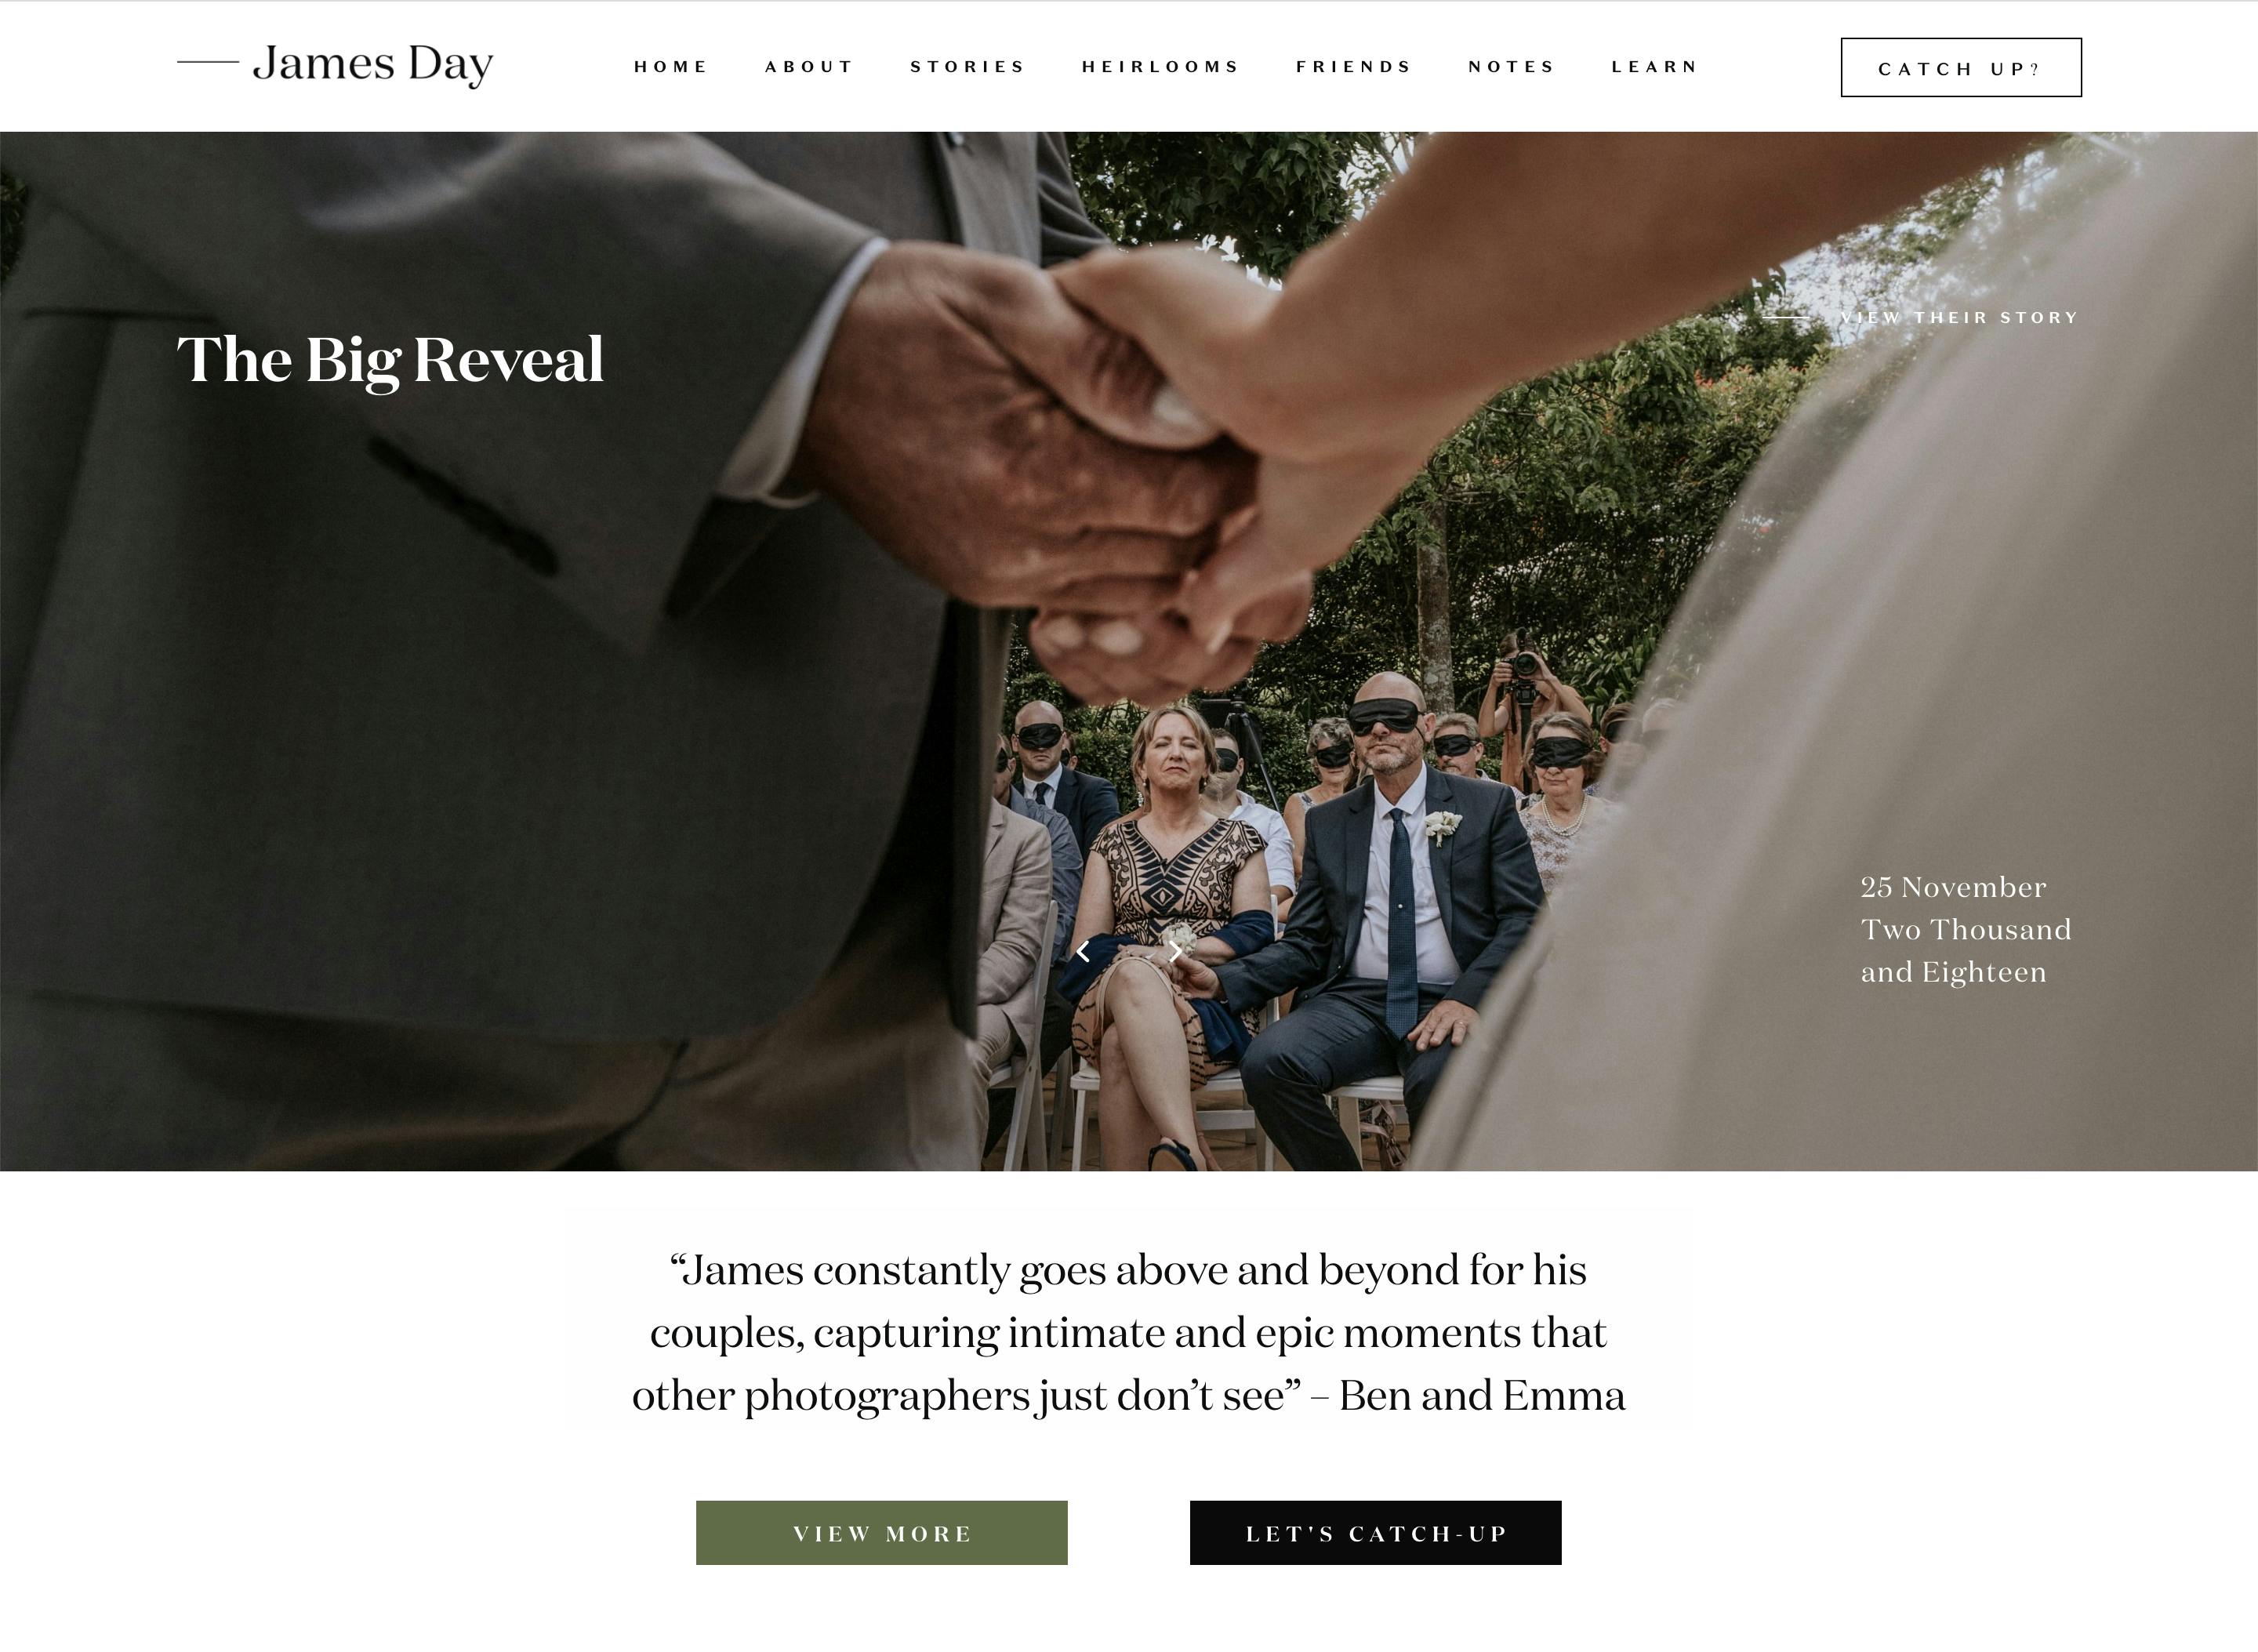The width and height of the screenshot is (2258, 1652).
Task: Select the ABOUT navigation menu item
Action: (807, 67)
